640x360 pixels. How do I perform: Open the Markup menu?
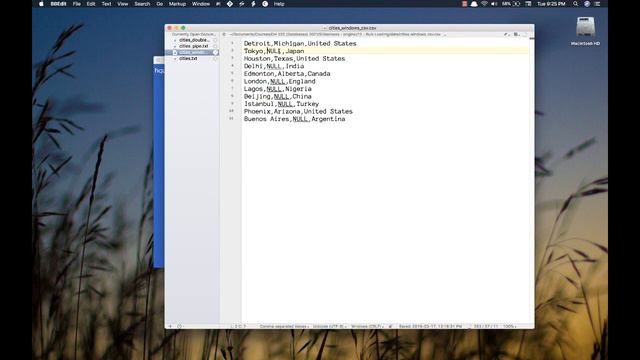(x=177, y=4)
